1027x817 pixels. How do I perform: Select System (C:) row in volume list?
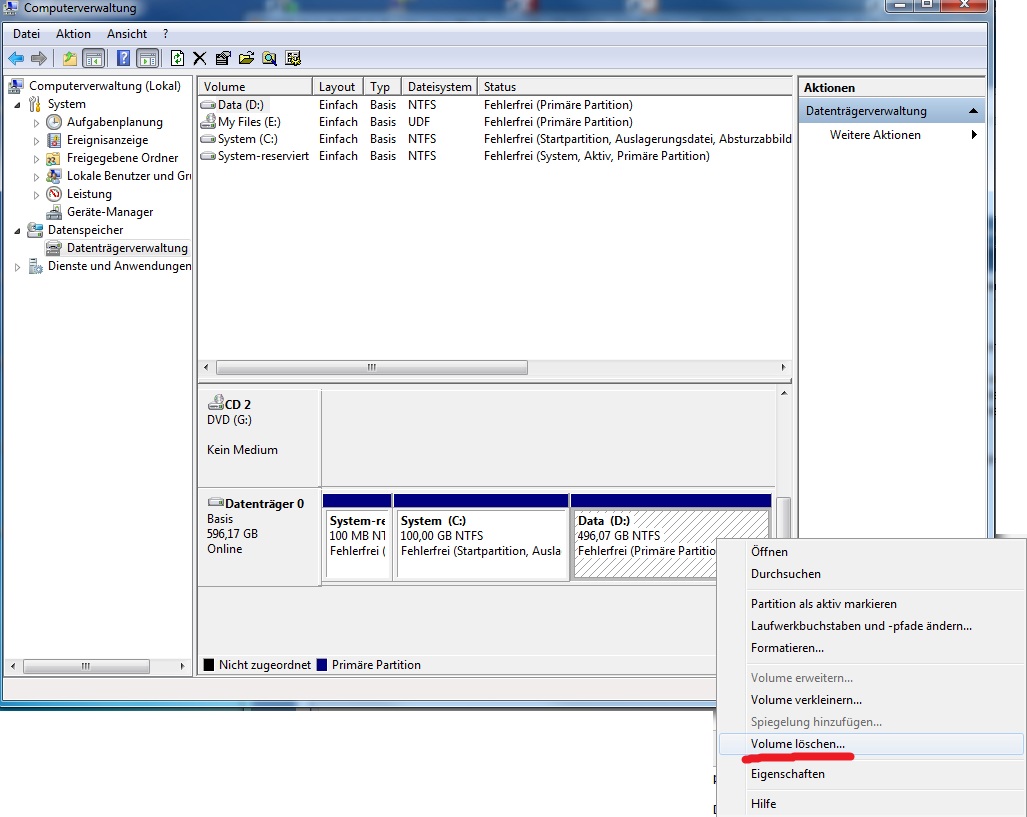pyautogui.click(x=495, y=139)
